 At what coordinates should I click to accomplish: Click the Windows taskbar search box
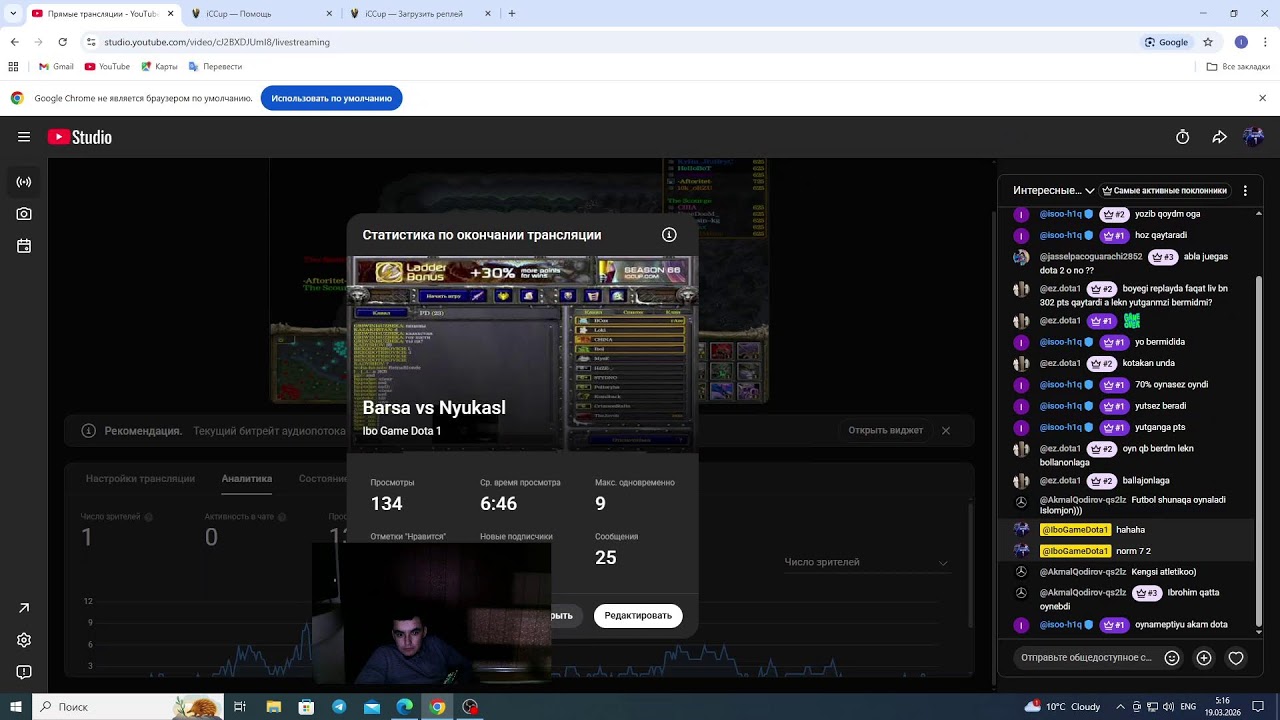128,707
